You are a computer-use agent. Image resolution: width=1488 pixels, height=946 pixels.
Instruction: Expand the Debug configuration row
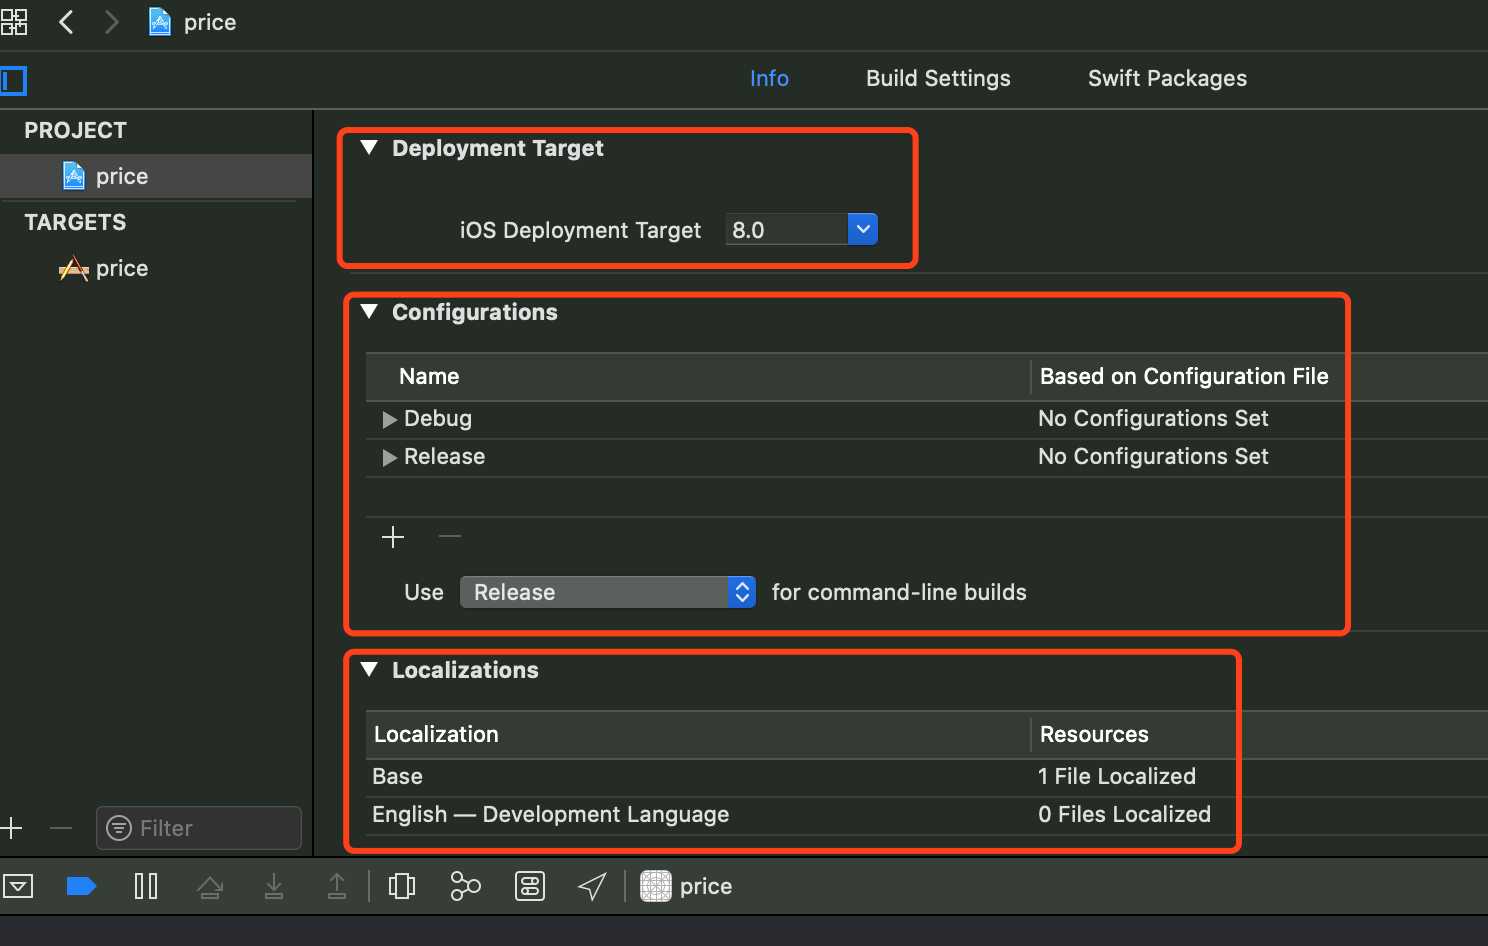(390, 419)
